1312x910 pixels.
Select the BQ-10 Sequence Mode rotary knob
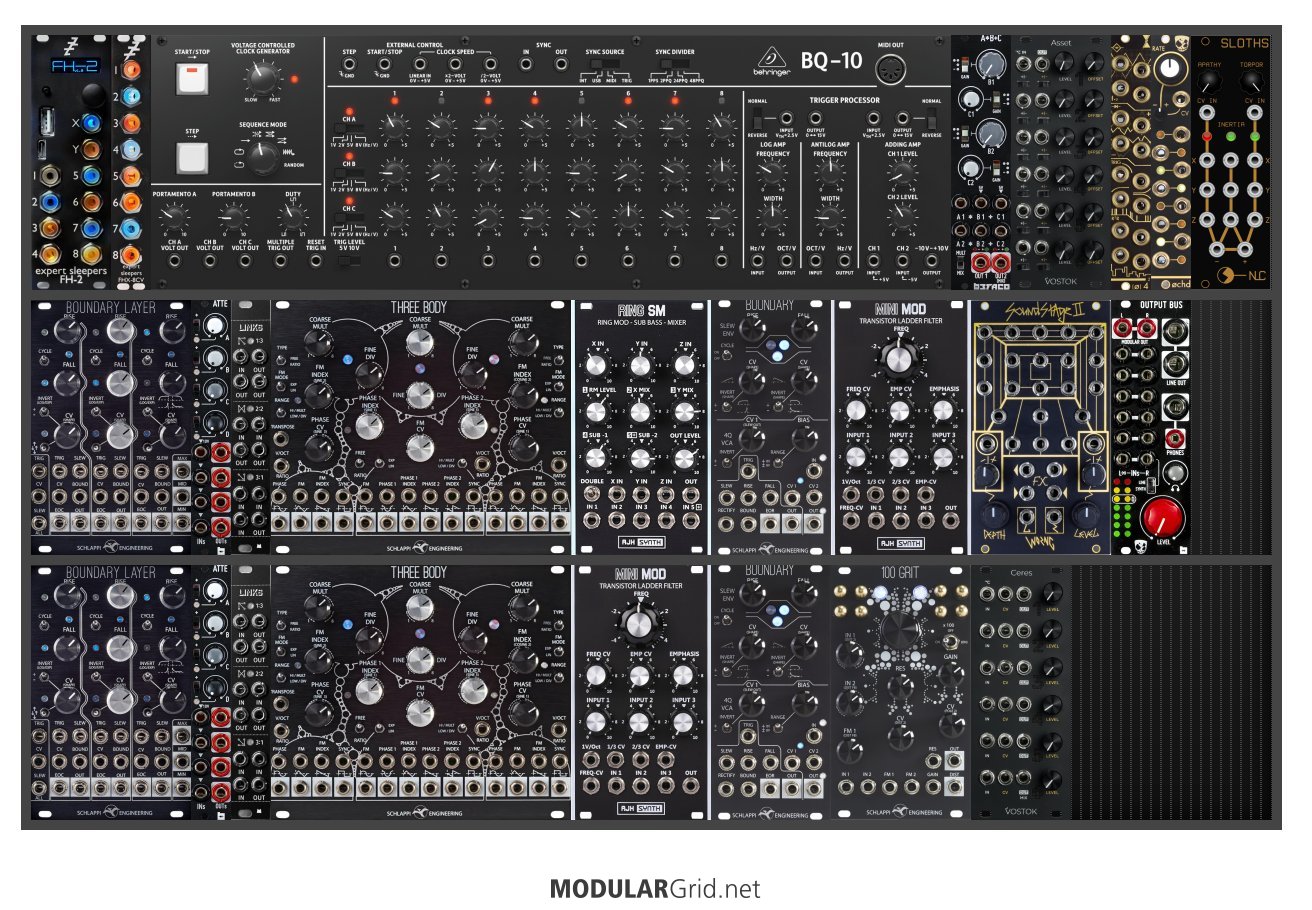pyautogui.click(x=264, y=157)
